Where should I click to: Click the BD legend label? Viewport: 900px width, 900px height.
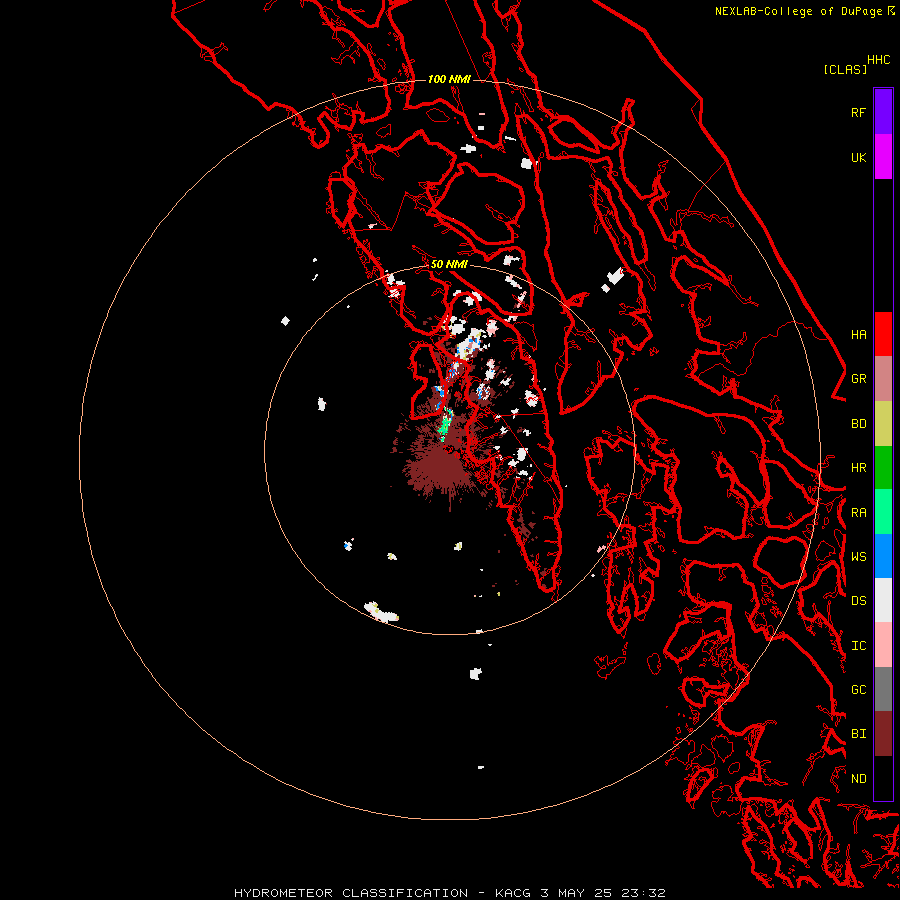pyautogui.click(x=858, y=424)
